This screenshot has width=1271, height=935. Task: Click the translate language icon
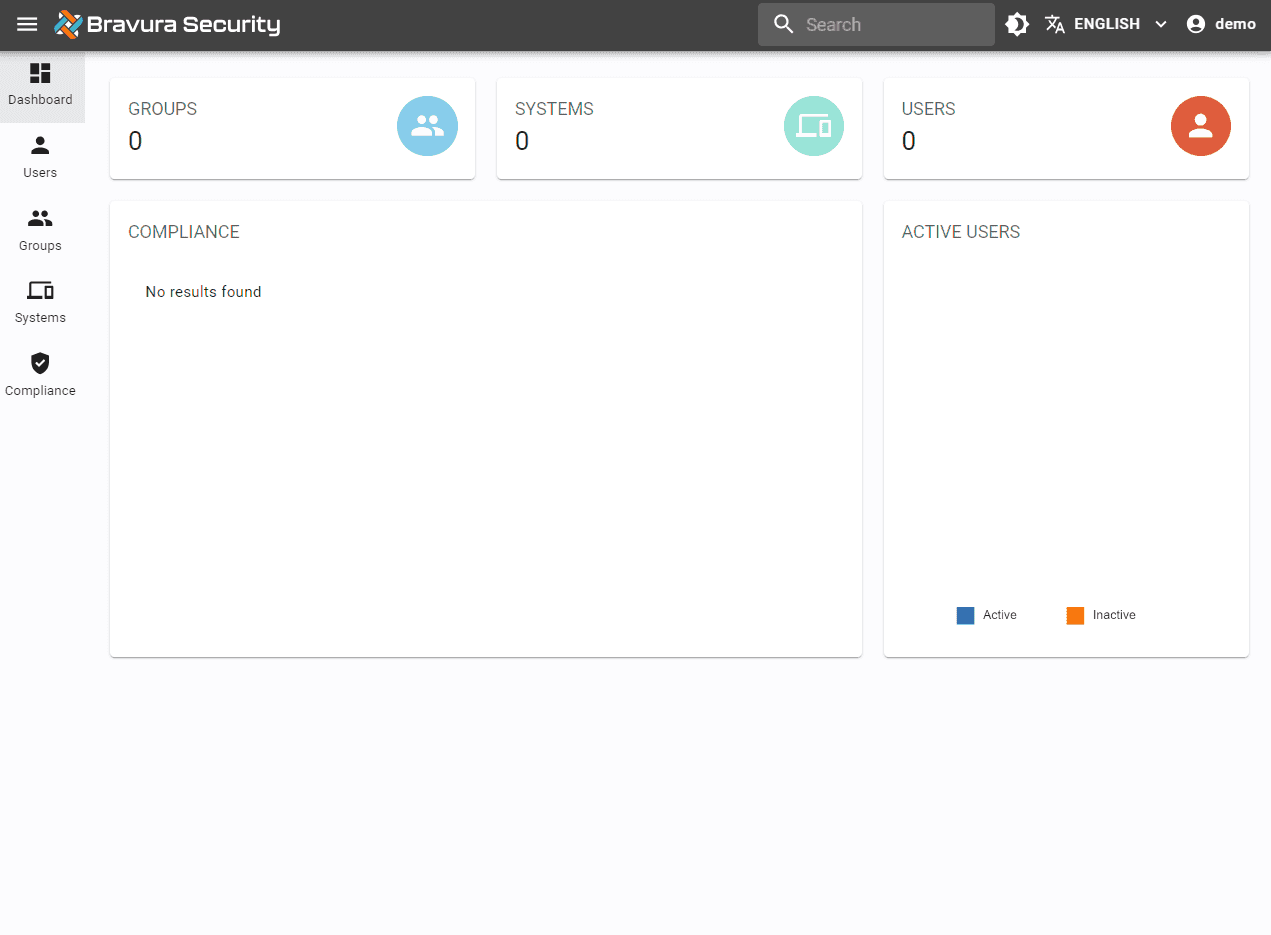point(1055,25)
